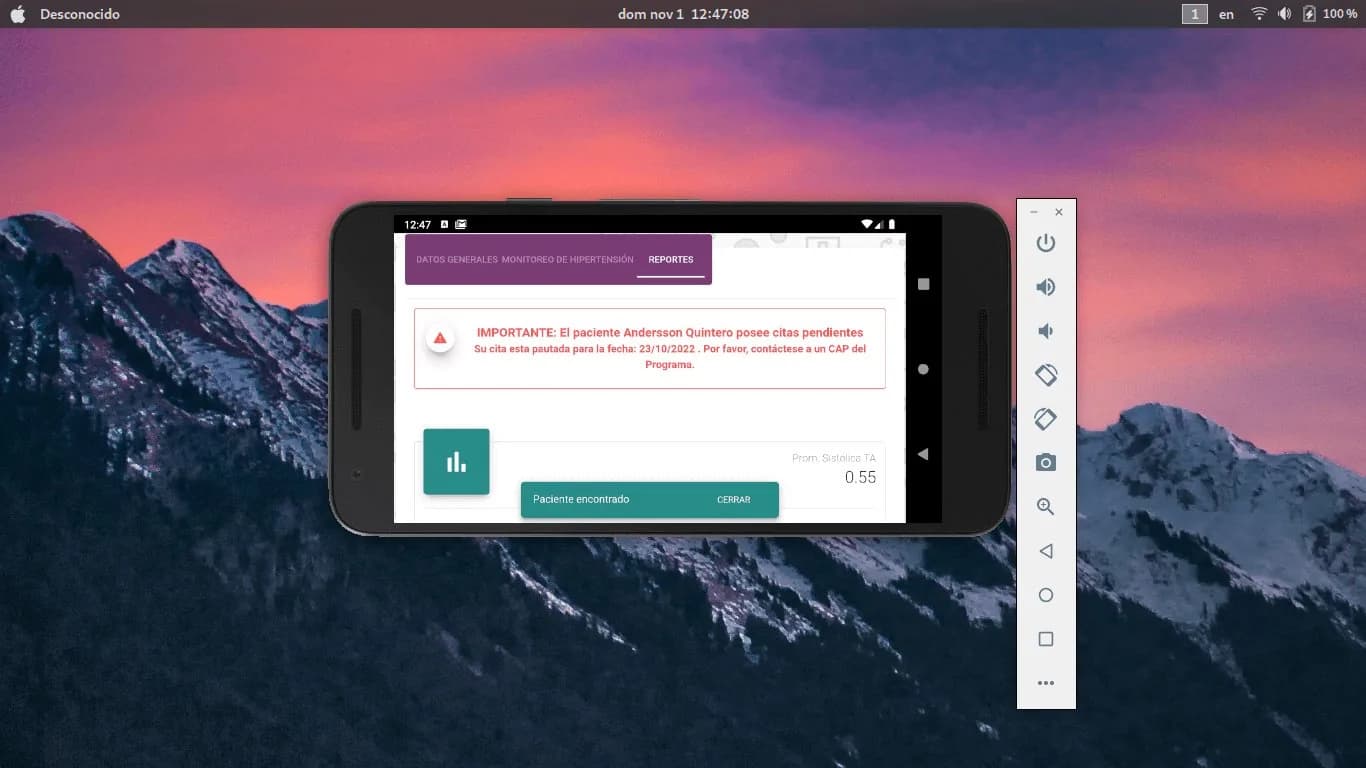Open the 'en' keyboard language menu

coord(1226,15)
